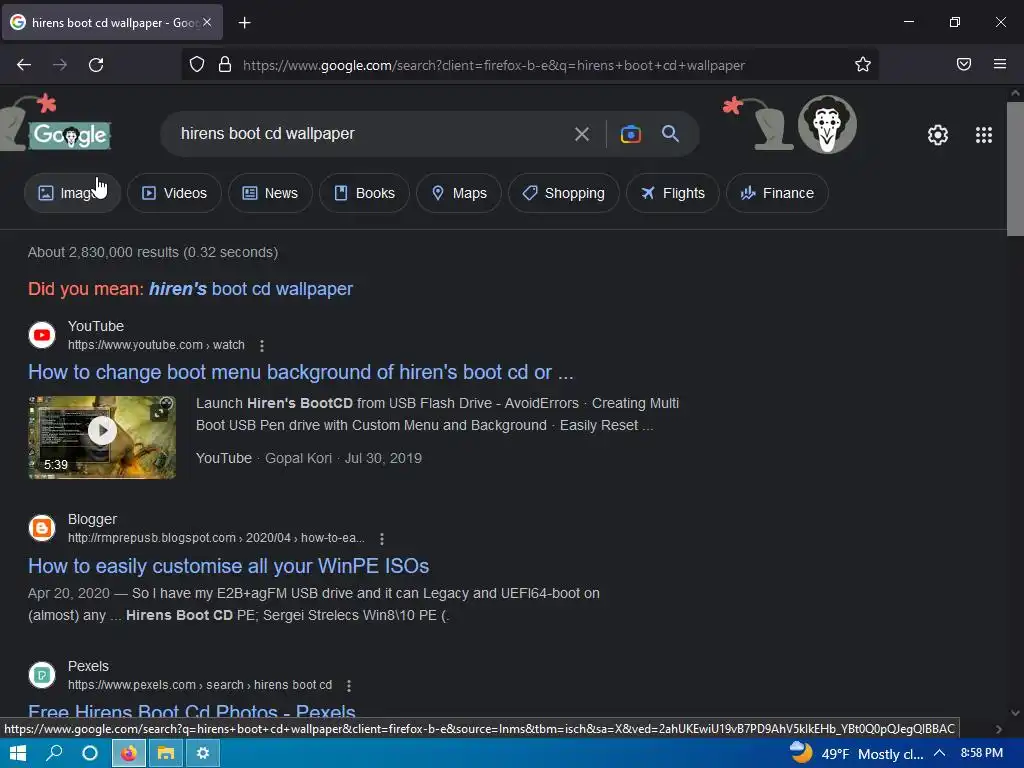Search by image with camera icon
This screenshot has height=768, width=1024.
pyautogui.click(x=630, y=134)
